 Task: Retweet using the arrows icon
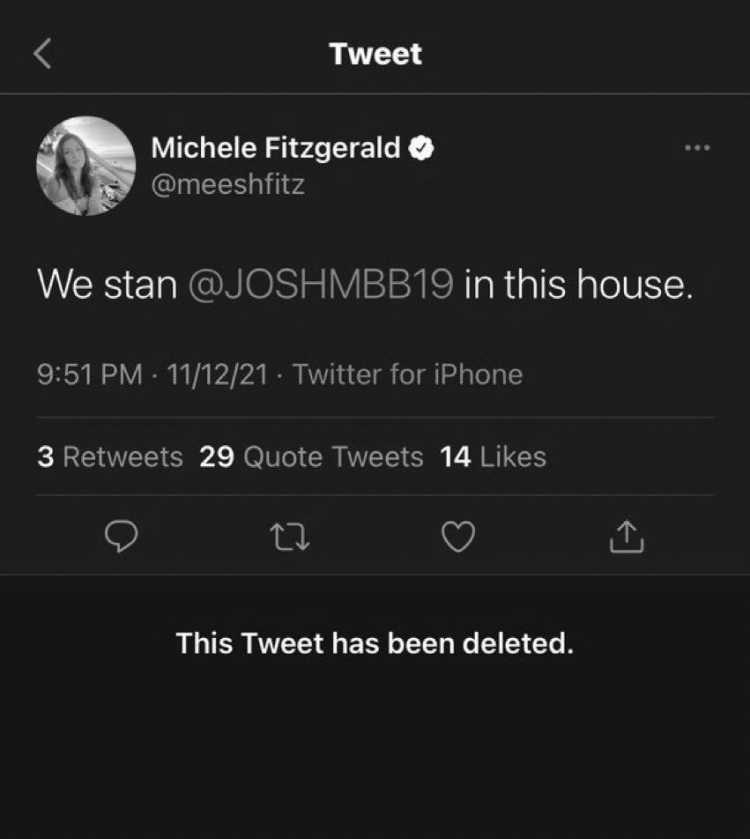[x=289, y=537]
